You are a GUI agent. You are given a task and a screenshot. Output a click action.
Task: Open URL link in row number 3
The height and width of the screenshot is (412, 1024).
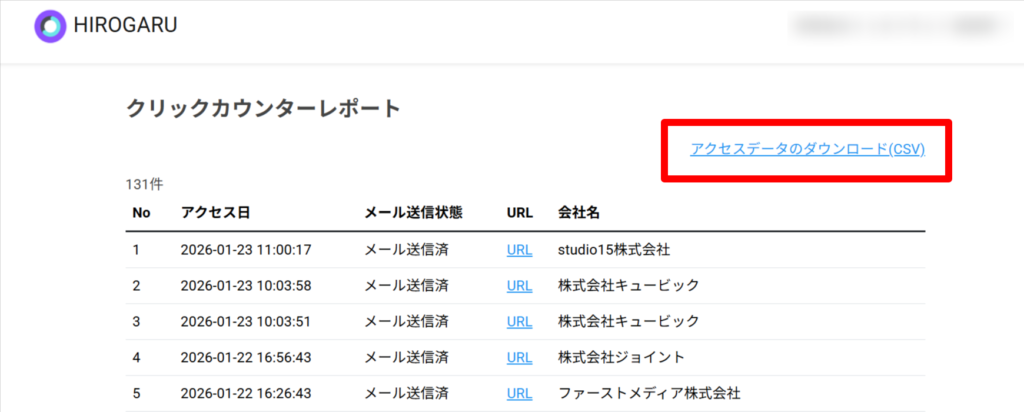point(519,321)
